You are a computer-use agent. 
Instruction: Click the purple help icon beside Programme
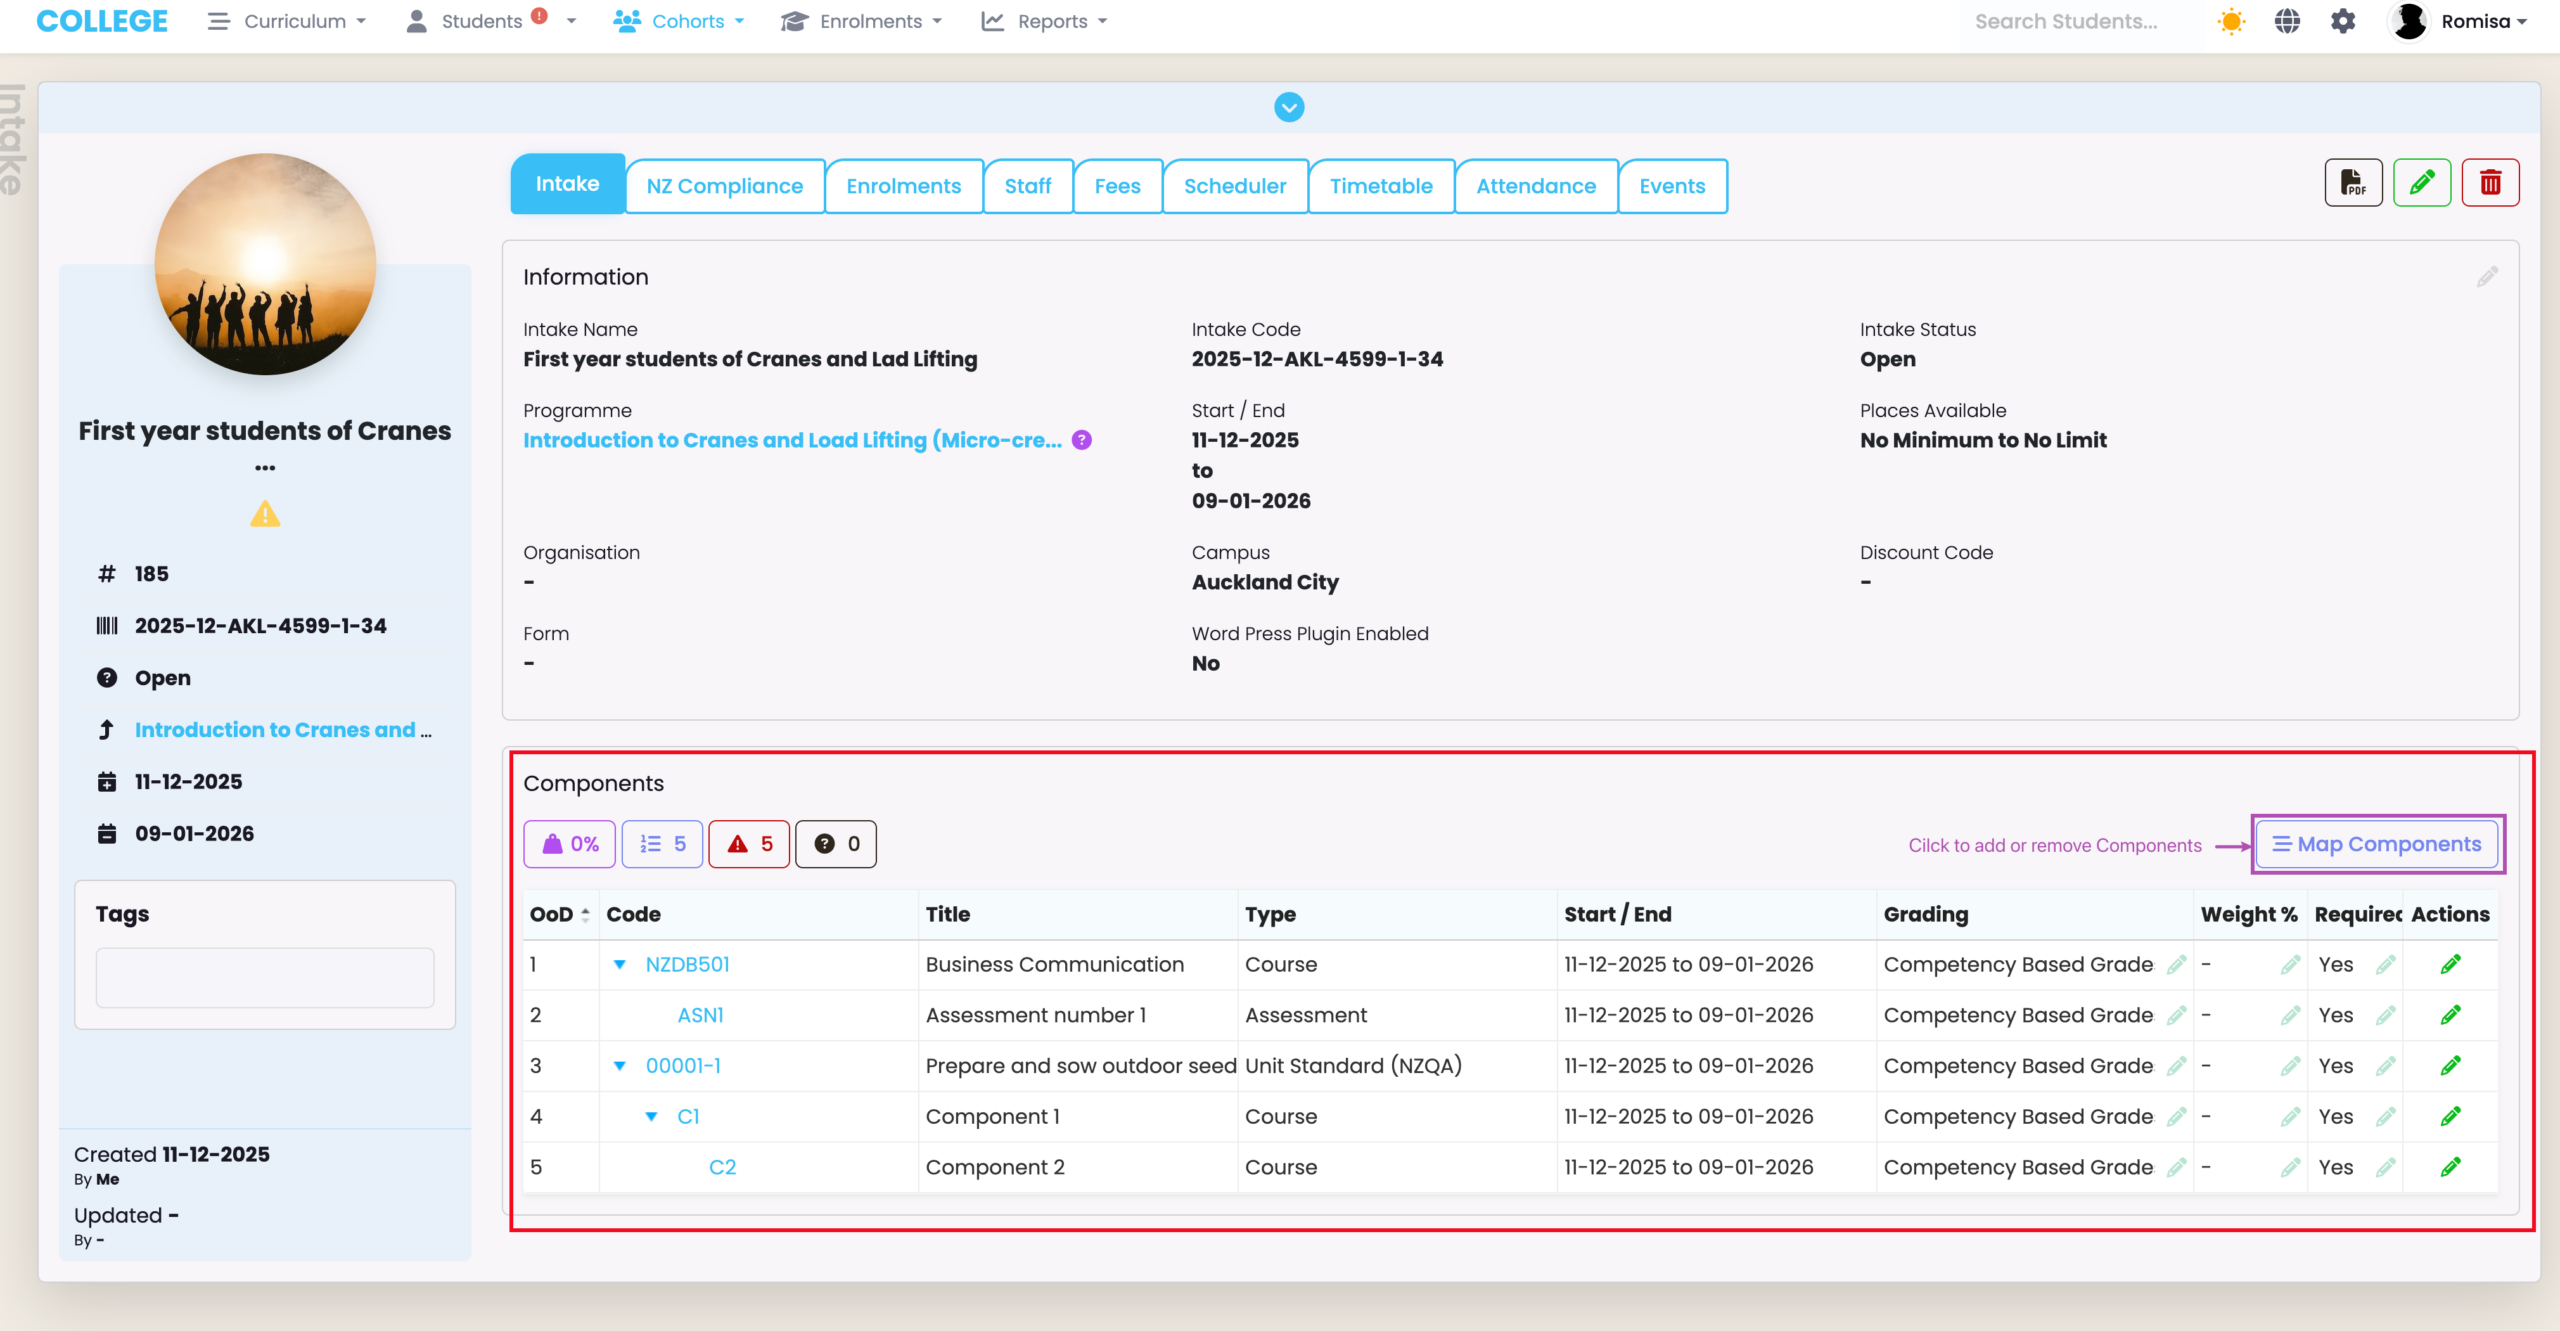point(1082,440)
